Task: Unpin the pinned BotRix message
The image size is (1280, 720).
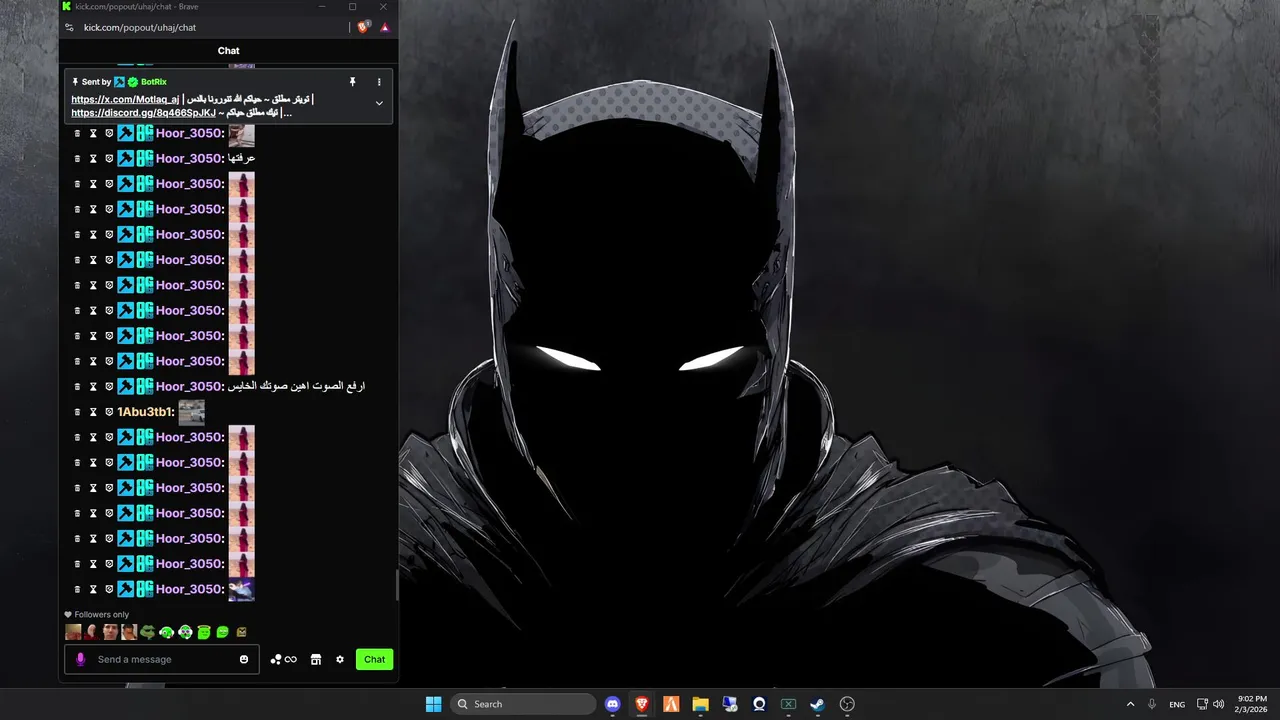Action: [352, 82]
